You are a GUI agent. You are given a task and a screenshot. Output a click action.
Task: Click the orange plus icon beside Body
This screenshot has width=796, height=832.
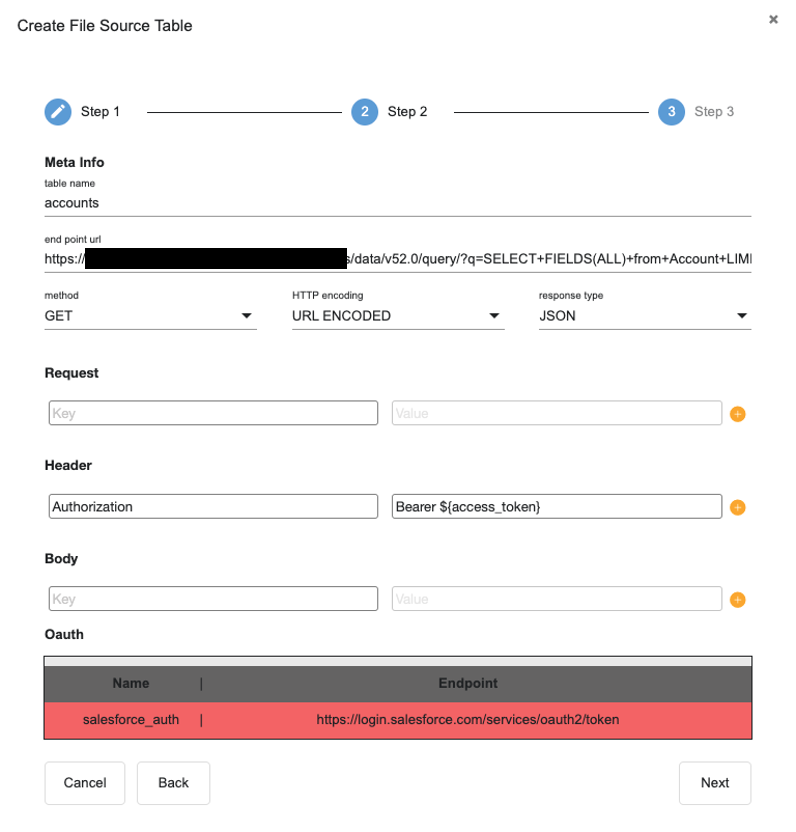pyautogui.click(x=738, y=600)
